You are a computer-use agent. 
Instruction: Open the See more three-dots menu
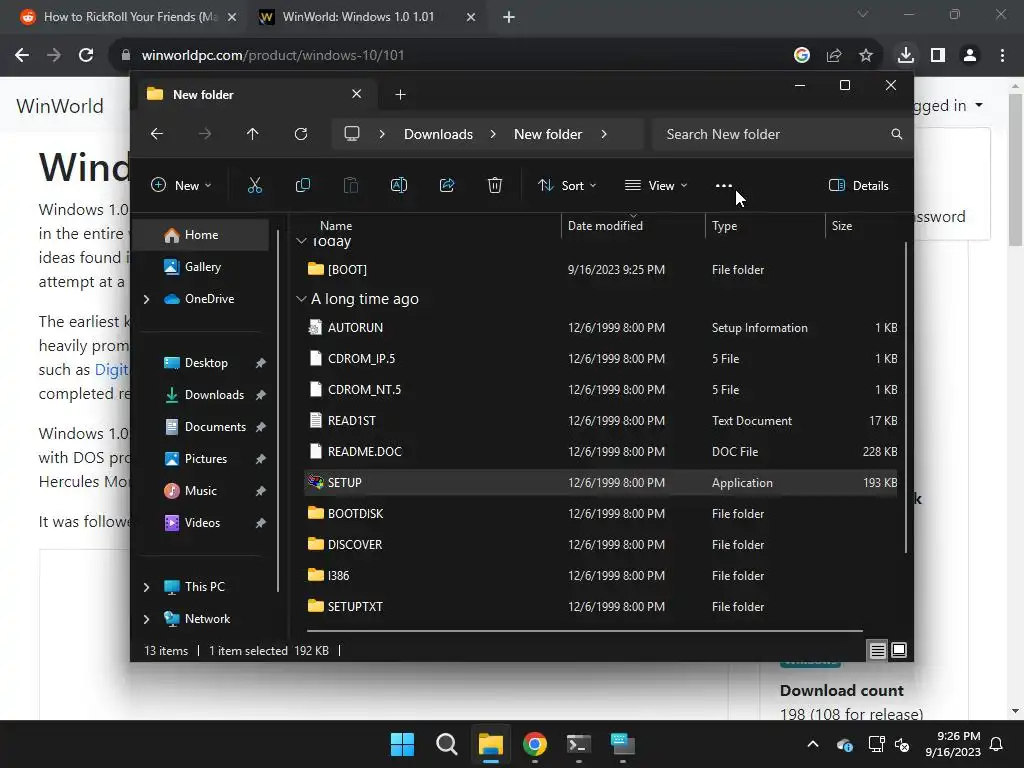[724, 185]
